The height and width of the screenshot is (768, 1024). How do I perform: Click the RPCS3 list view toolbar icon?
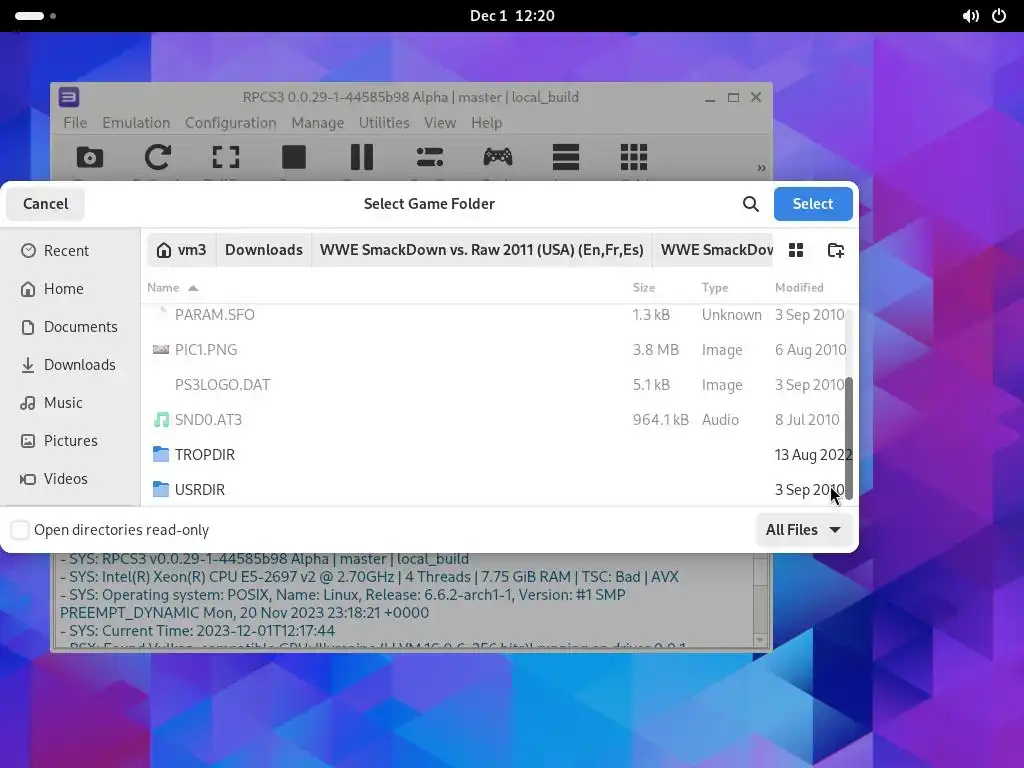point(566,157)
